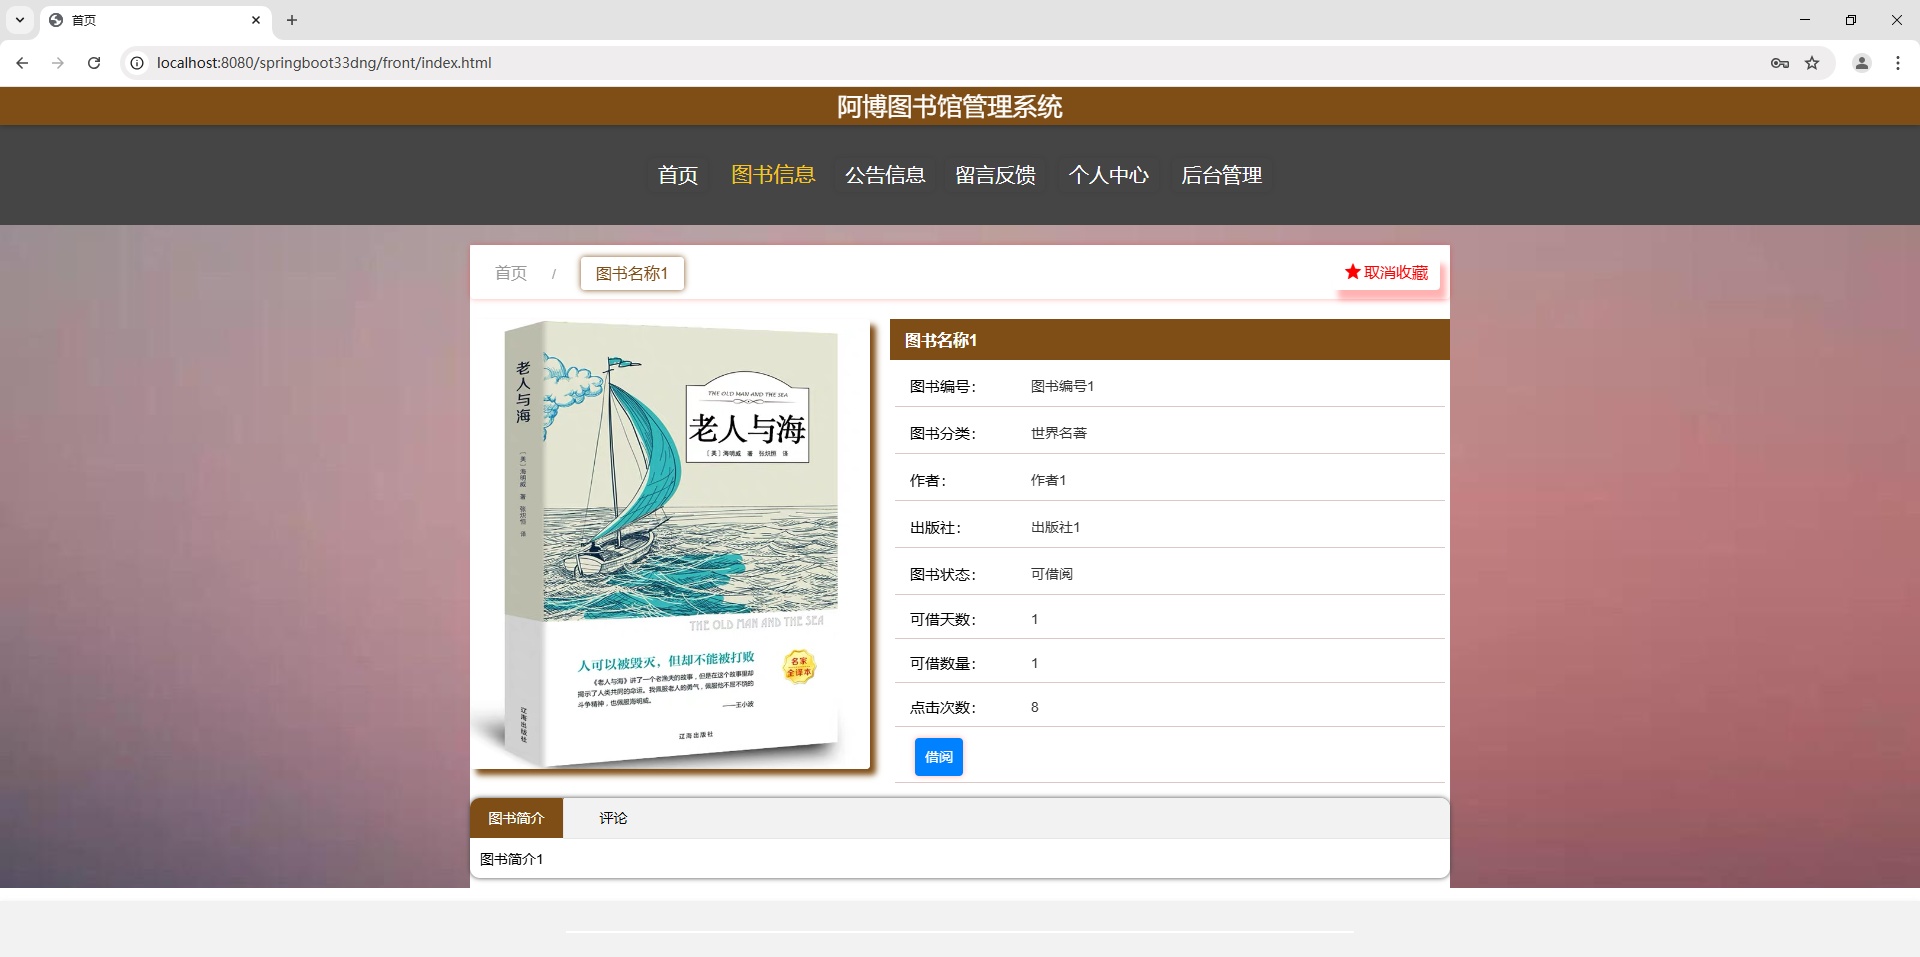Click the blue 借阅 button
Image resolution: width=1920 pixels, height=957 pixels.
click(939, 757)
